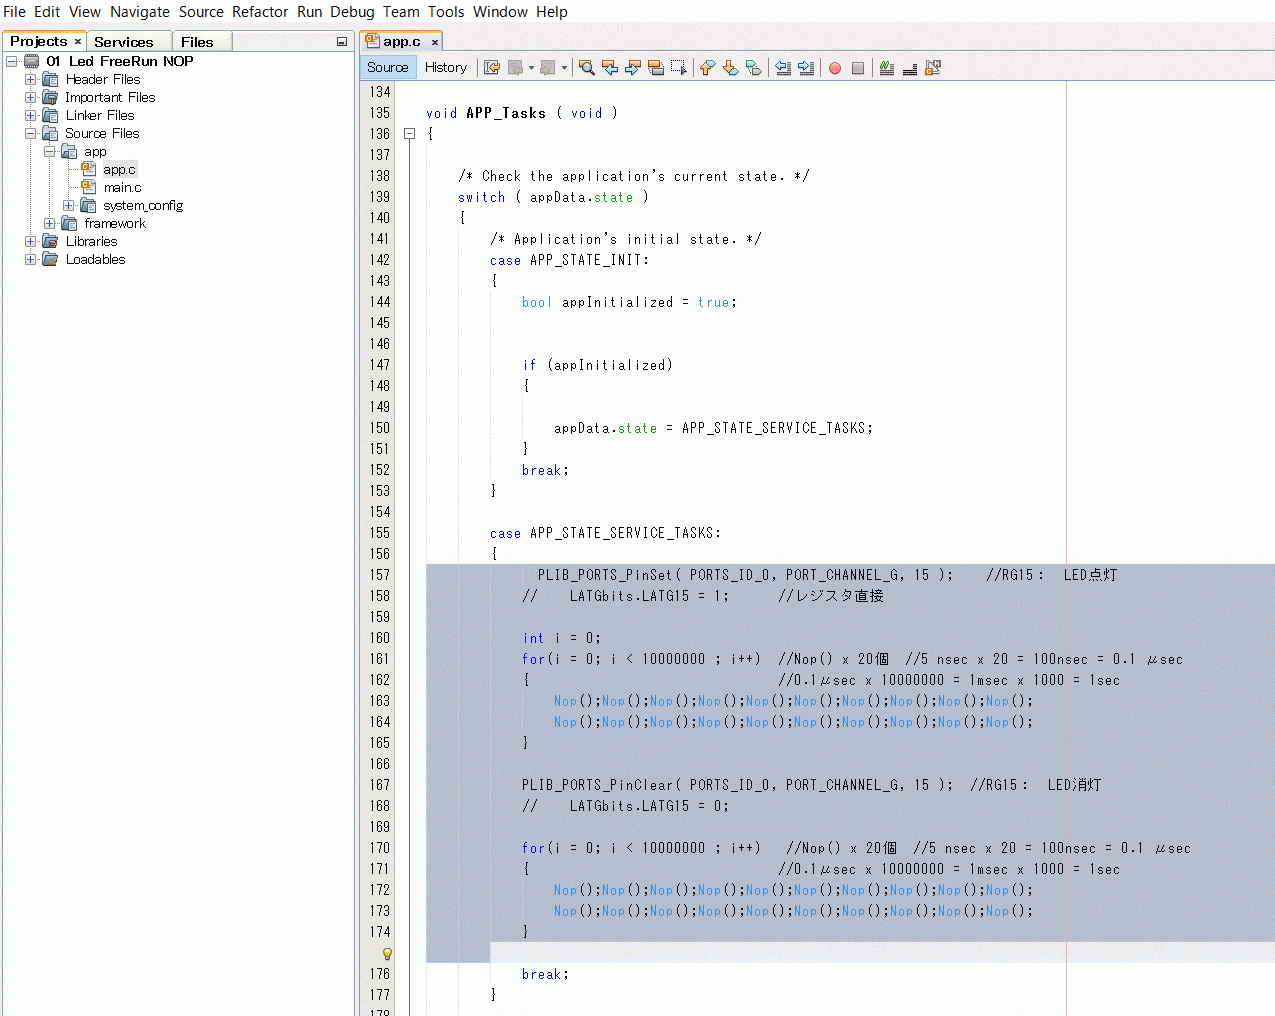Switch to the History view of app.c

point(445,67)
